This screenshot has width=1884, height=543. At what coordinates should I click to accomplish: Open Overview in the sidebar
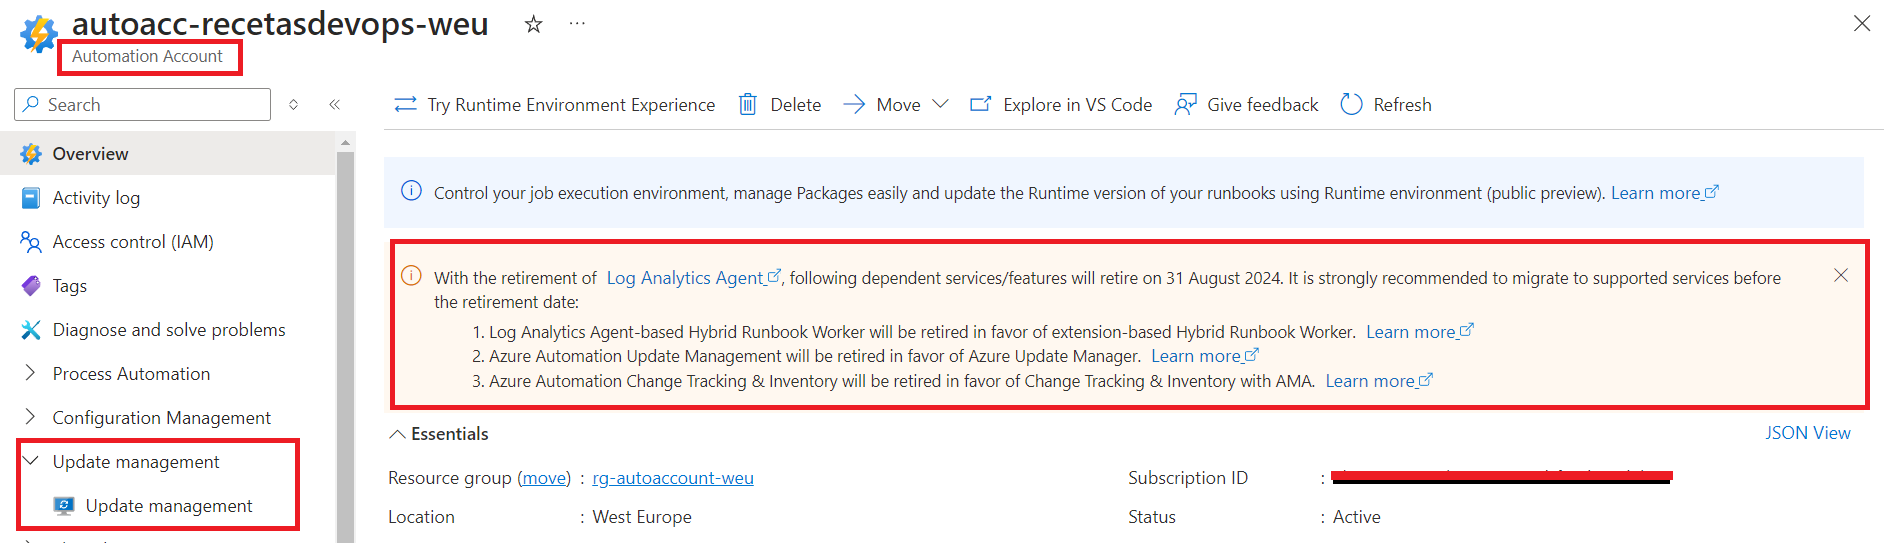[168, 154]
